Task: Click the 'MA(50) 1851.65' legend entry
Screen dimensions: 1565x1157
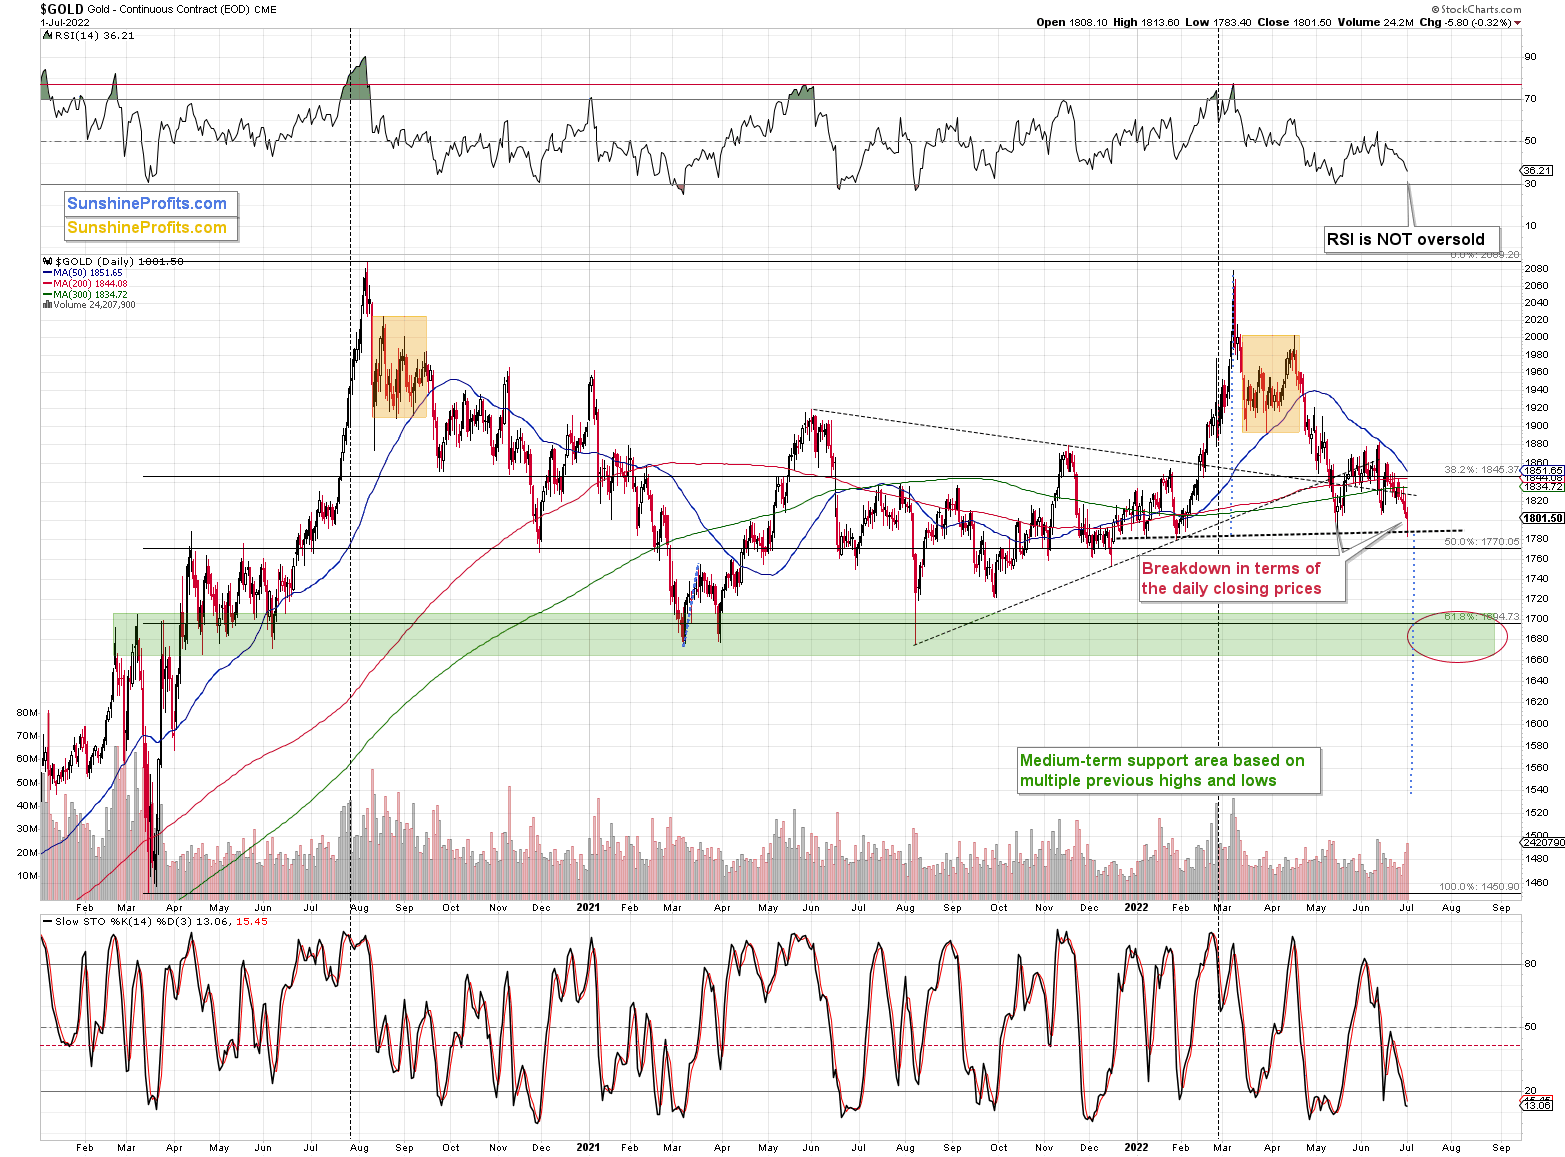Action: click(x=82, y=273)
